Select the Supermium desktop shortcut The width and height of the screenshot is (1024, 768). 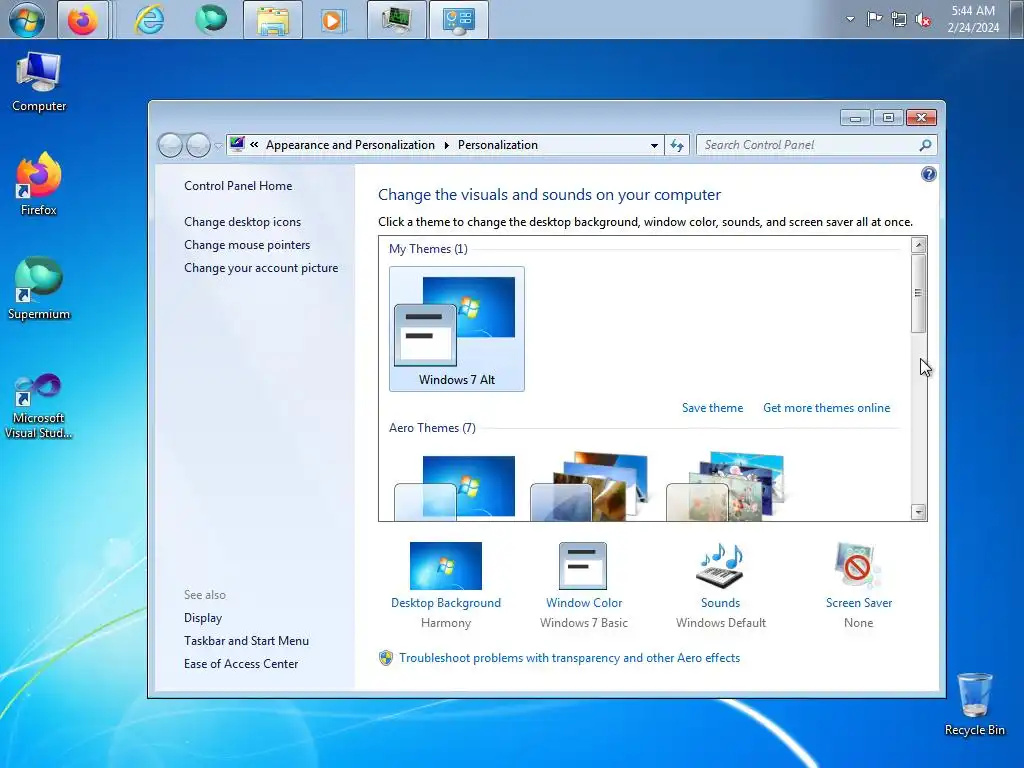click(39, 288)
